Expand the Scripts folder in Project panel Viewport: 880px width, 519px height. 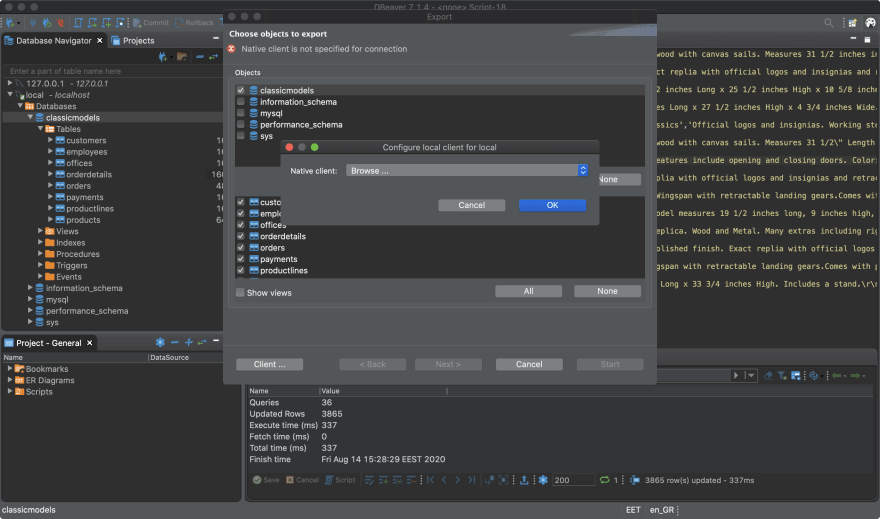click(x=10, y=391)
